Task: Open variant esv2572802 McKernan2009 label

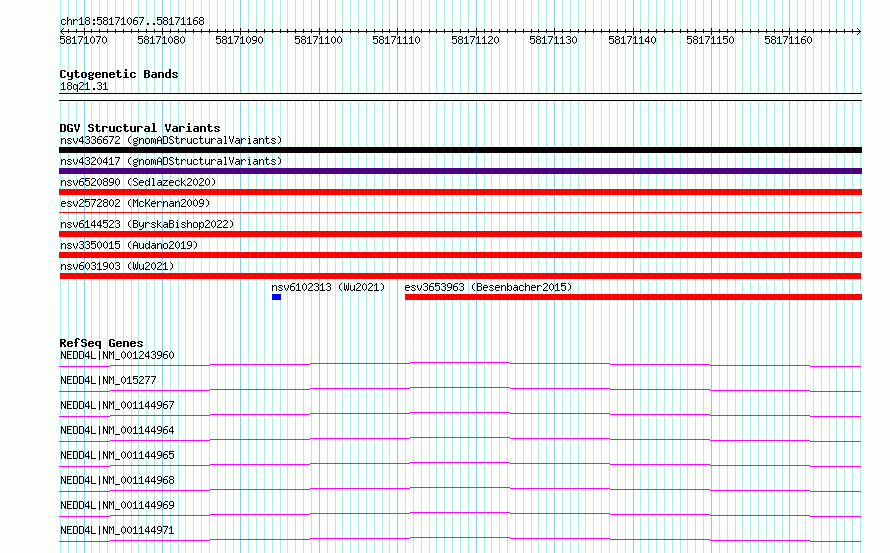Action: 135,203
